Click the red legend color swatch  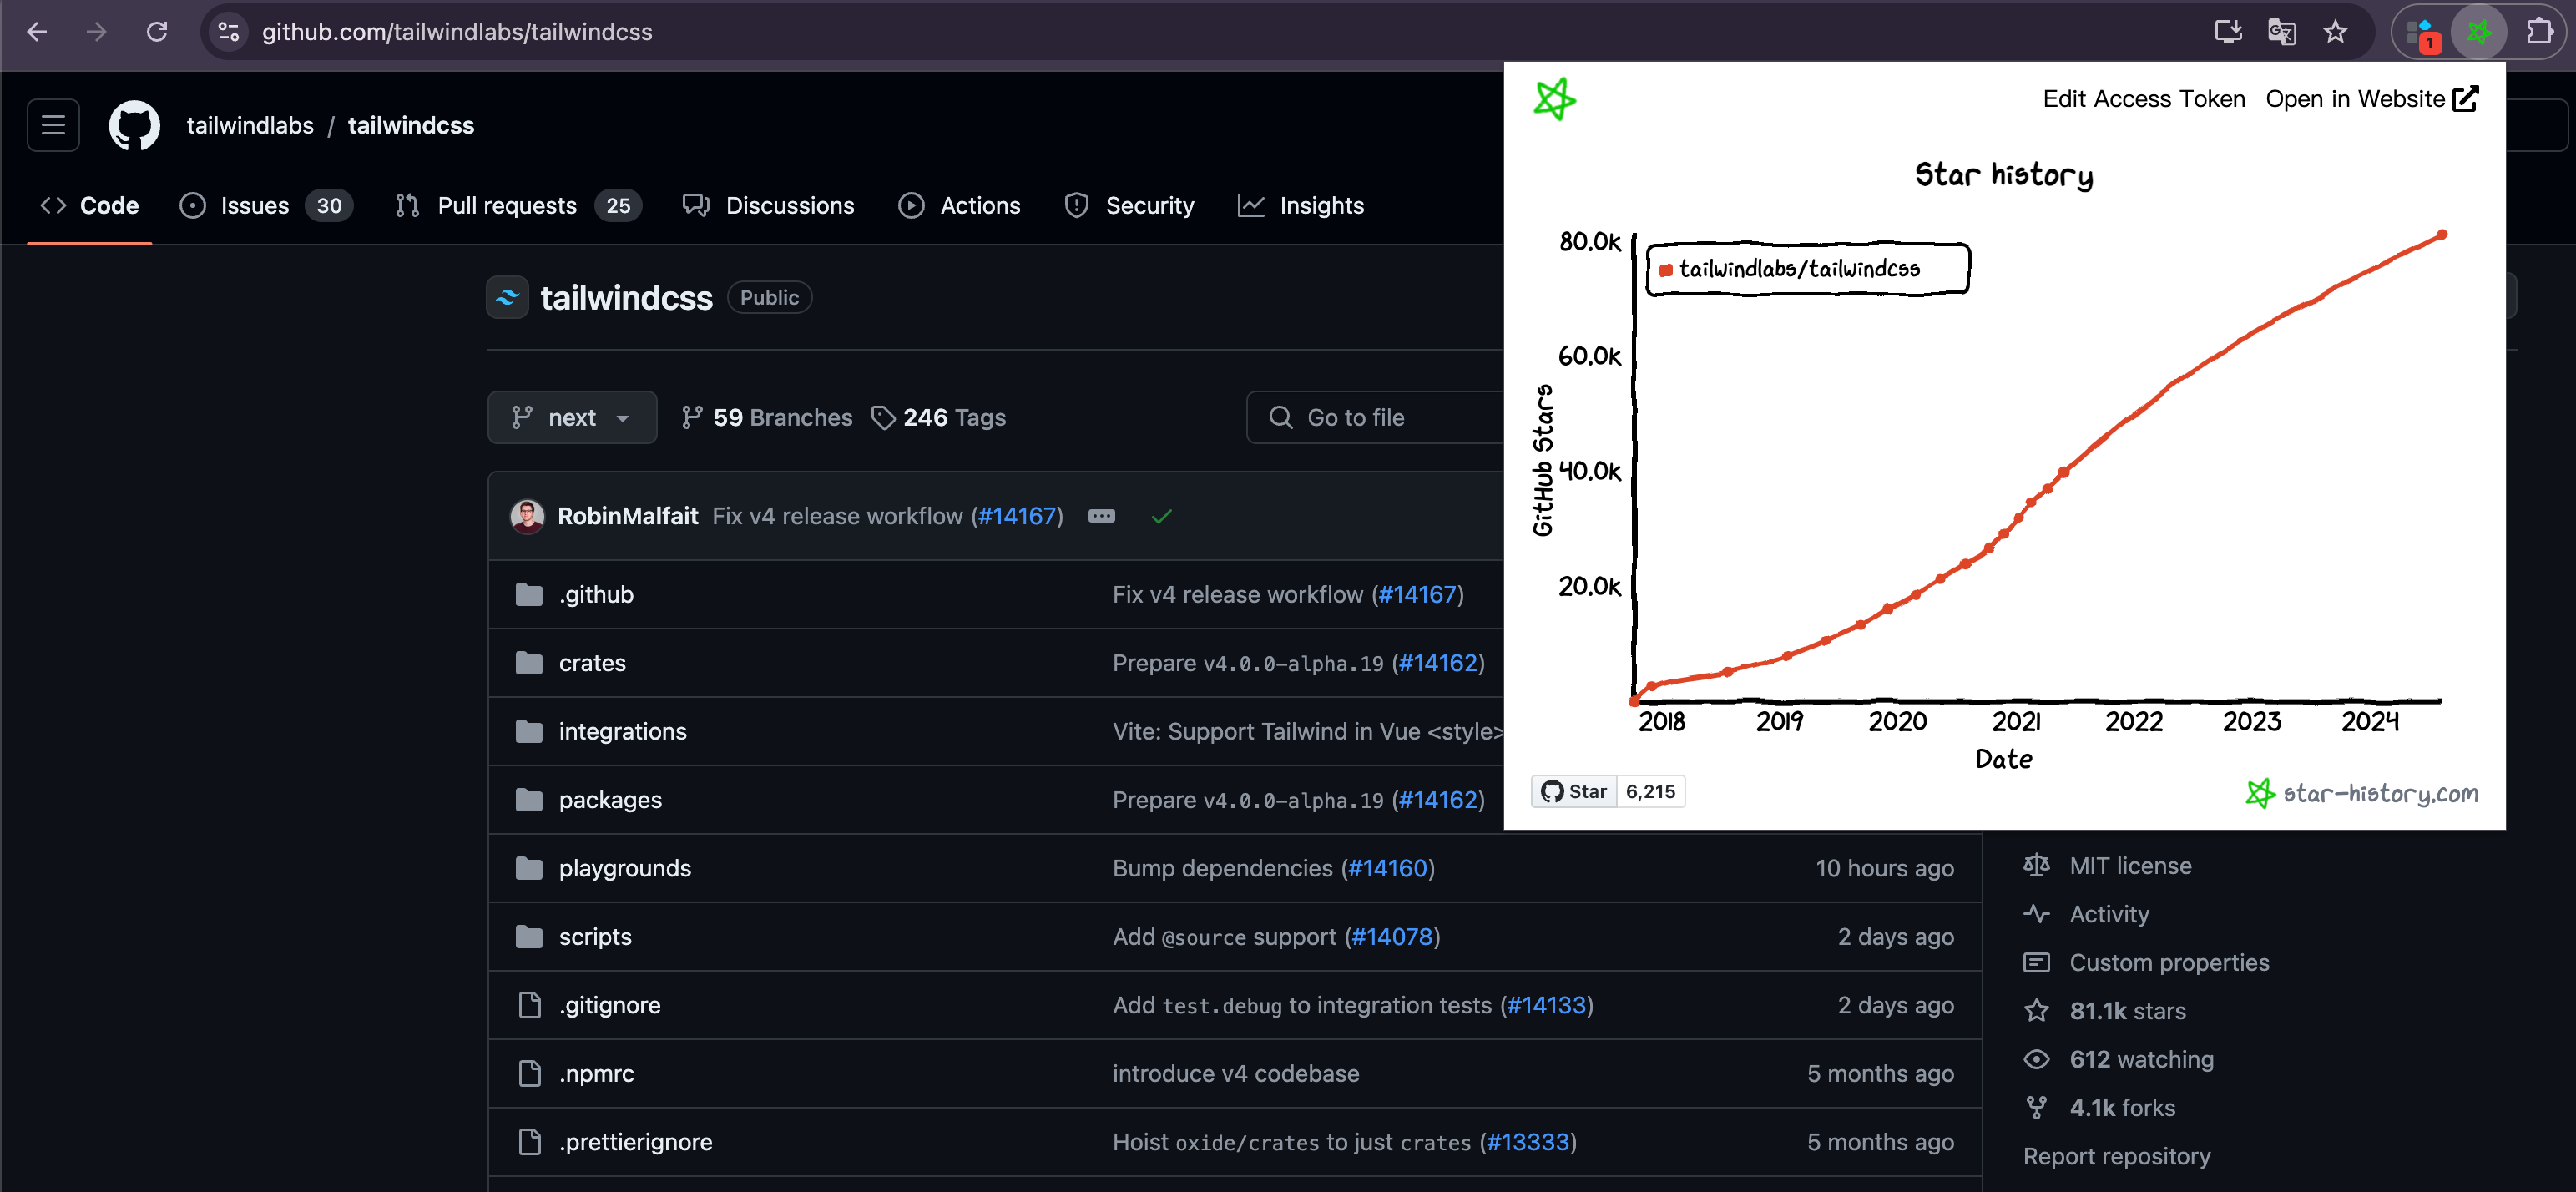pyautogui.click(x=1666, y=270)
